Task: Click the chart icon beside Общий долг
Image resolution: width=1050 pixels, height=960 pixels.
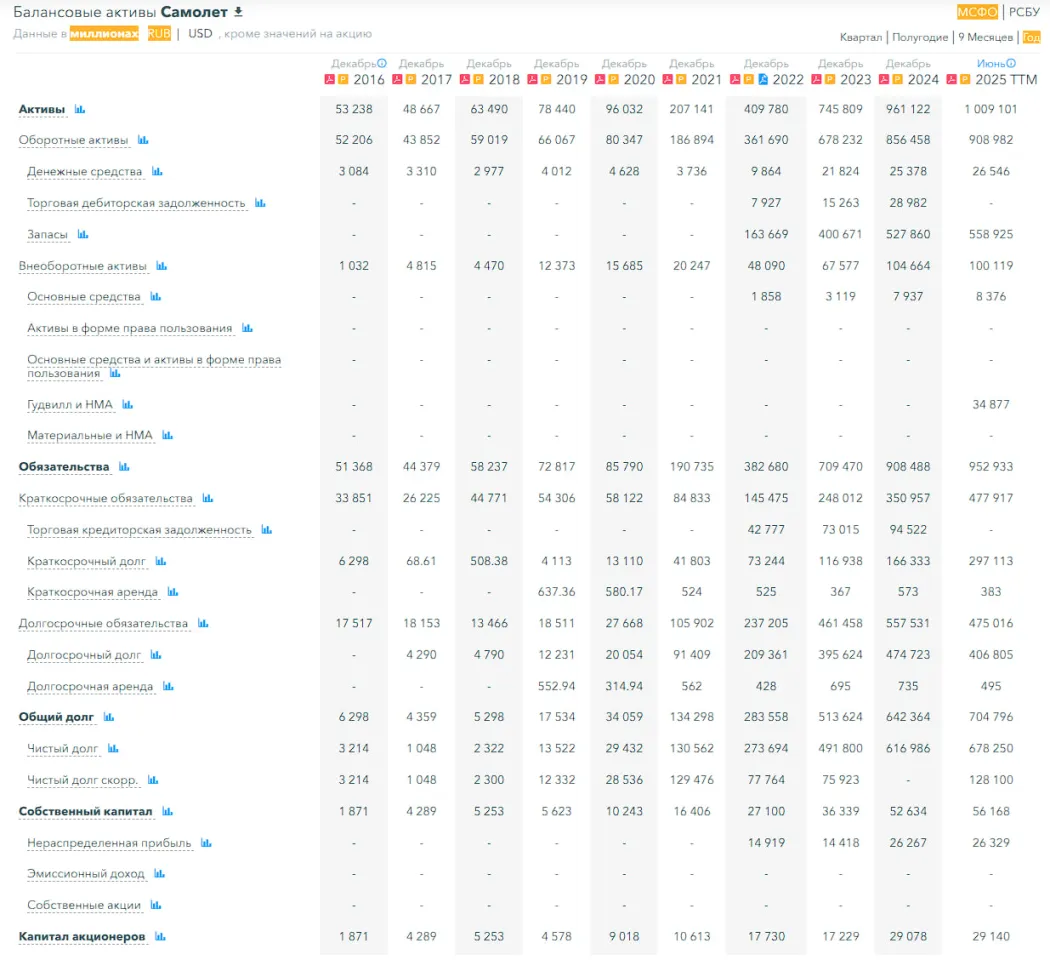Action: (x=109, y=717)
